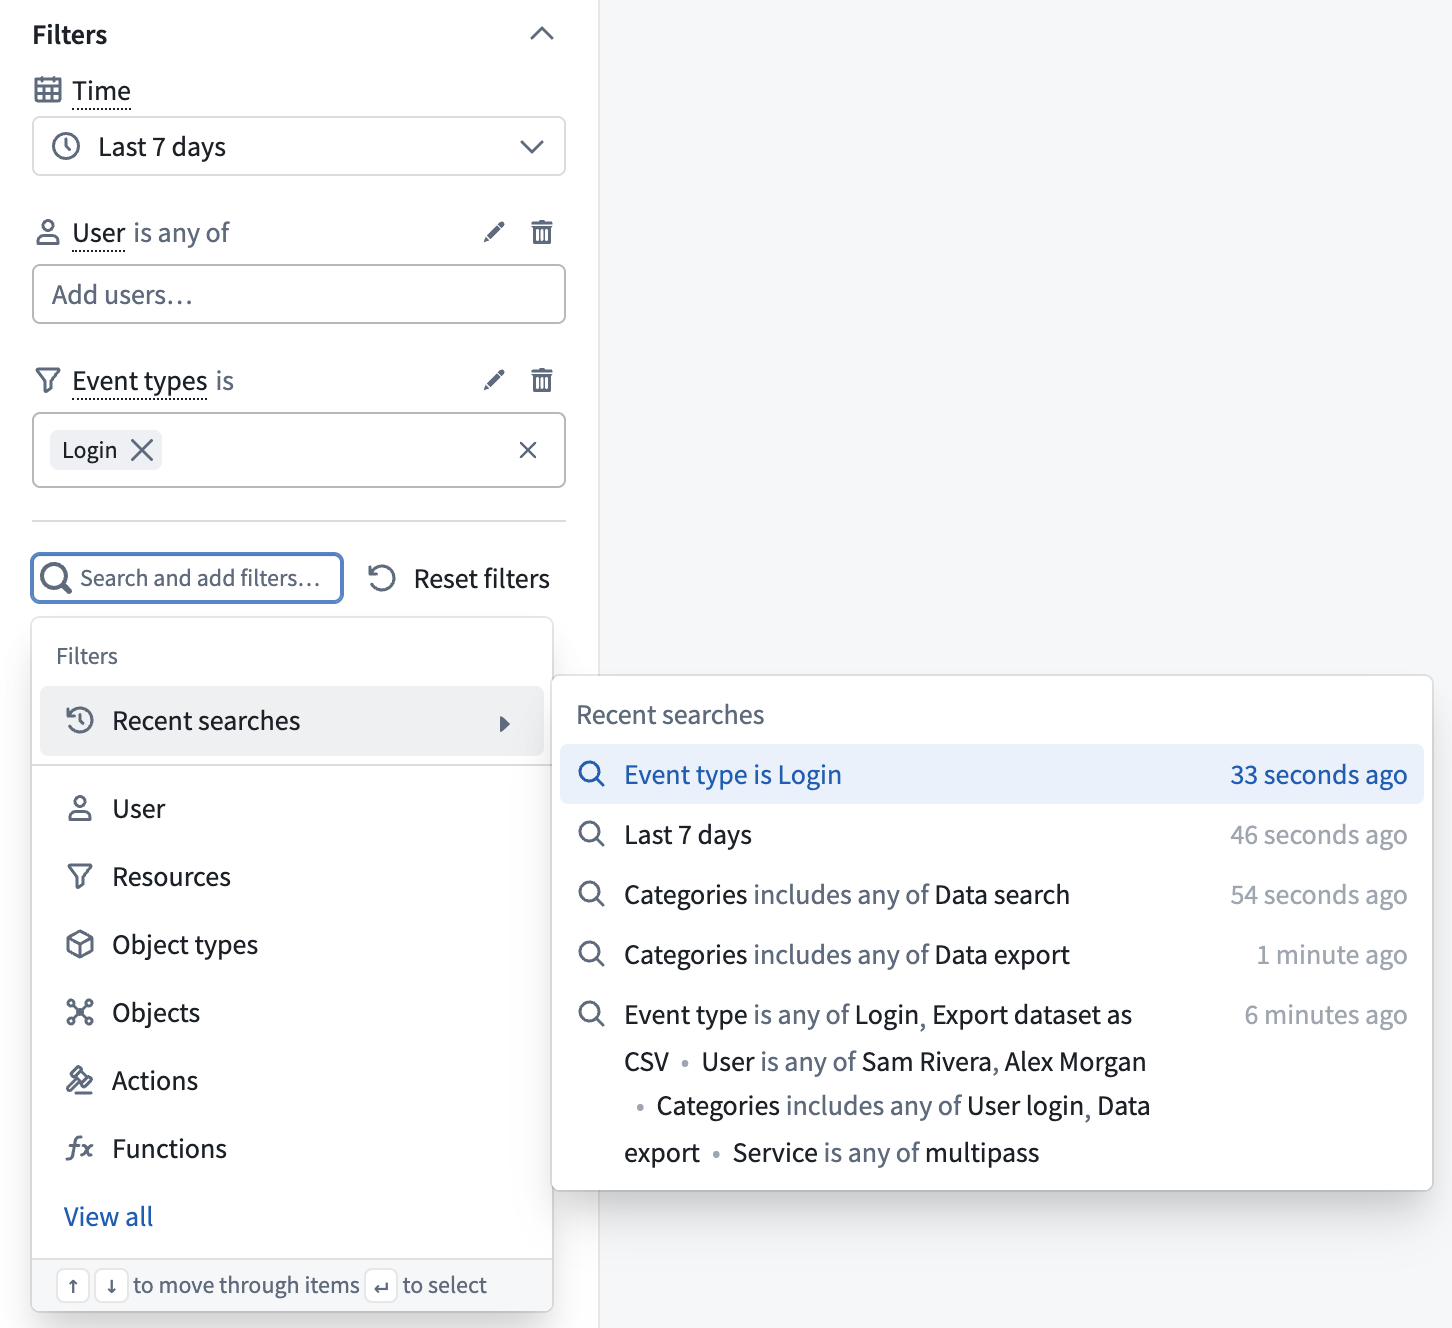1452x1328 pixels.
Task: Click the User underlined filter label
Action: 98,233
